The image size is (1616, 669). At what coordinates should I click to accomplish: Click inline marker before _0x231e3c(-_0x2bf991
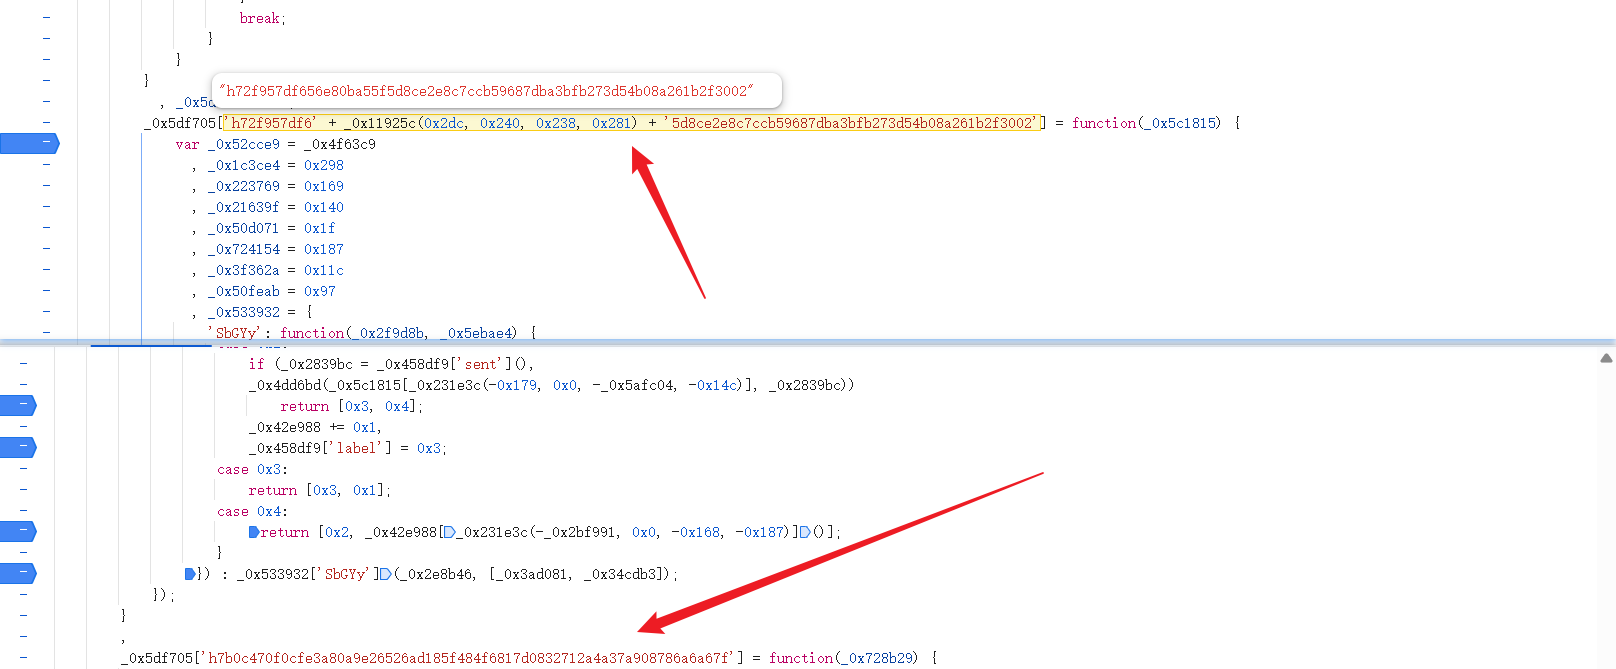pos(449,532)
